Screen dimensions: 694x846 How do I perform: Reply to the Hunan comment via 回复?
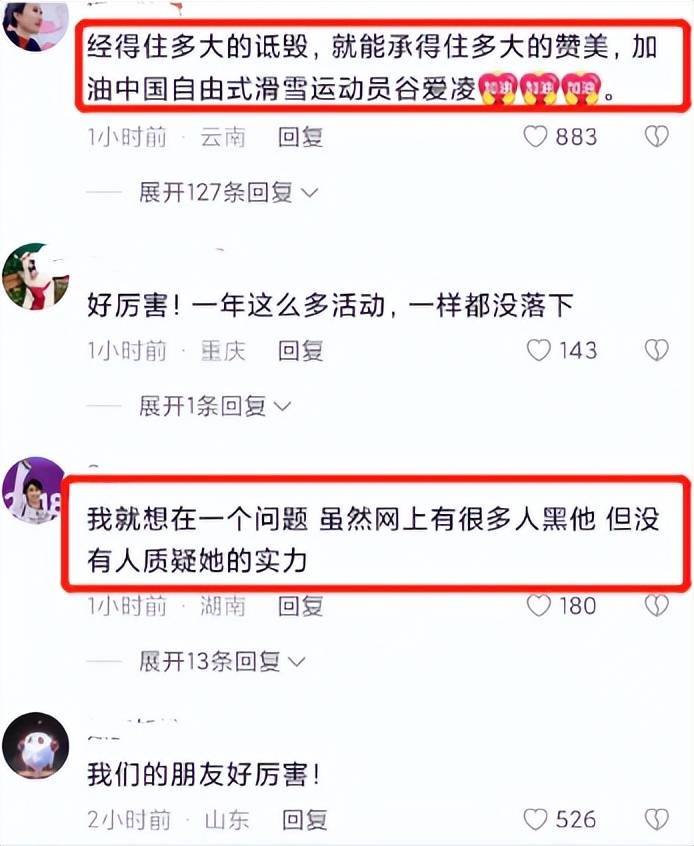pos(301,606)
